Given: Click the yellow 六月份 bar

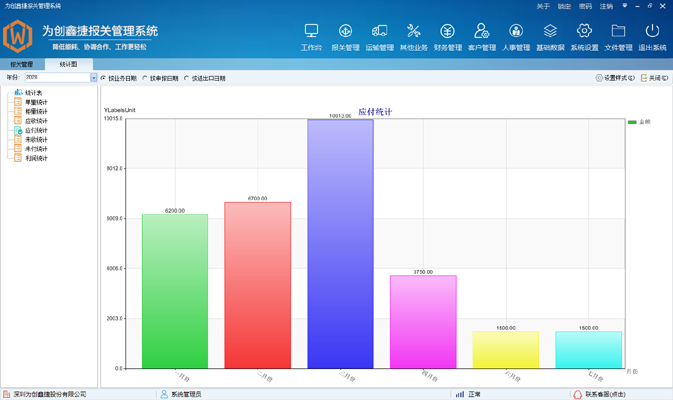Looking at the screenshot, I should (506, 350).
